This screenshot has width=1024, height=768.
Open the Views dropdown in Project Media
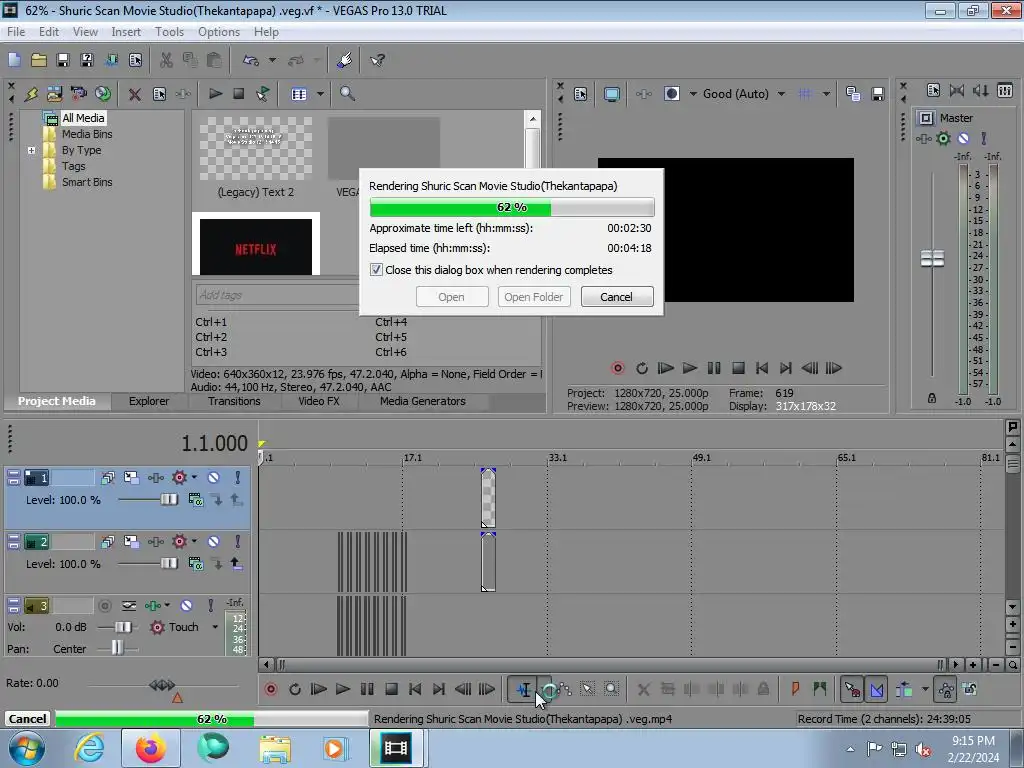click(320, 94)
